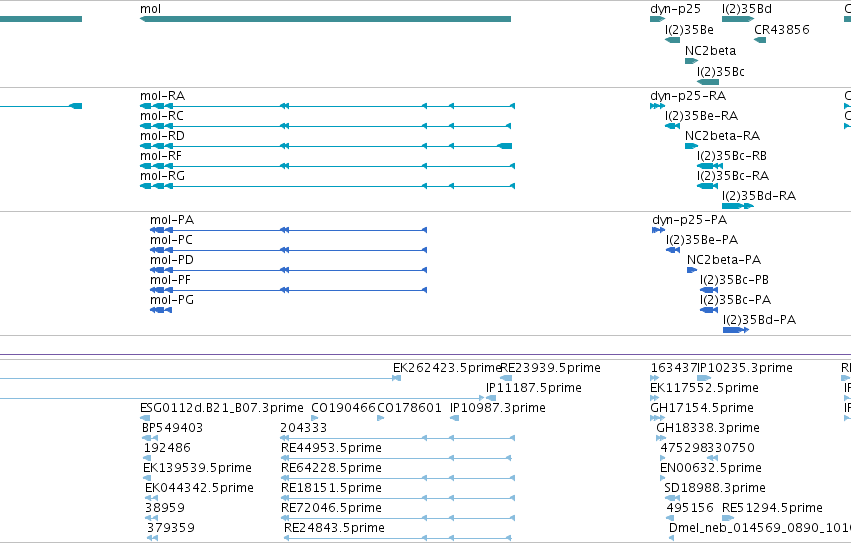Select the EK044342.5prime EST label
The image size is (851, 543).
tap(199, 489)
